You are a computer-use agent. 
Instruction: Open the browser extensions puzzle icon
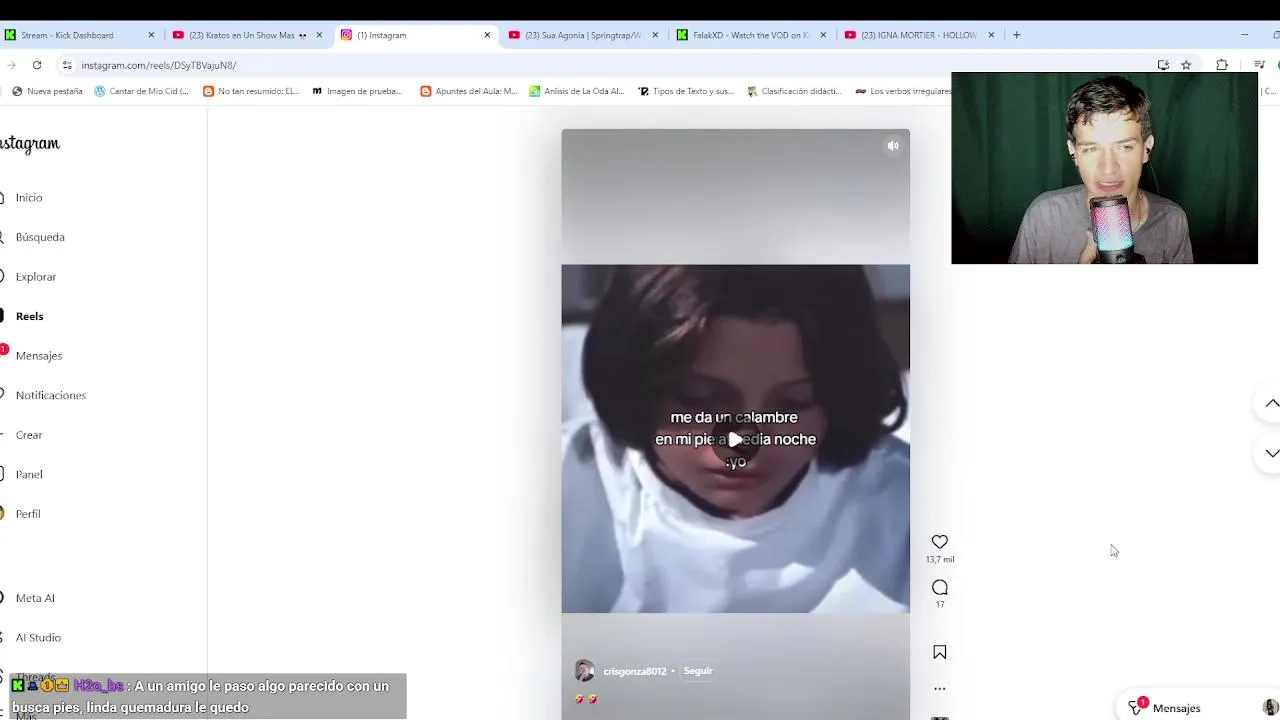coord(1222,65)
